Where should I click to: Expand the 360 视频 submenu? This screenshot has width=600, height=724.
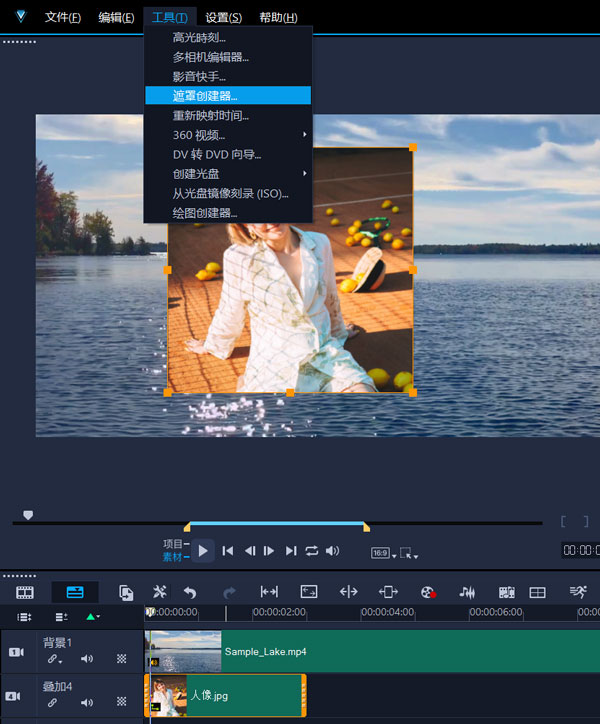click(199, 135)
